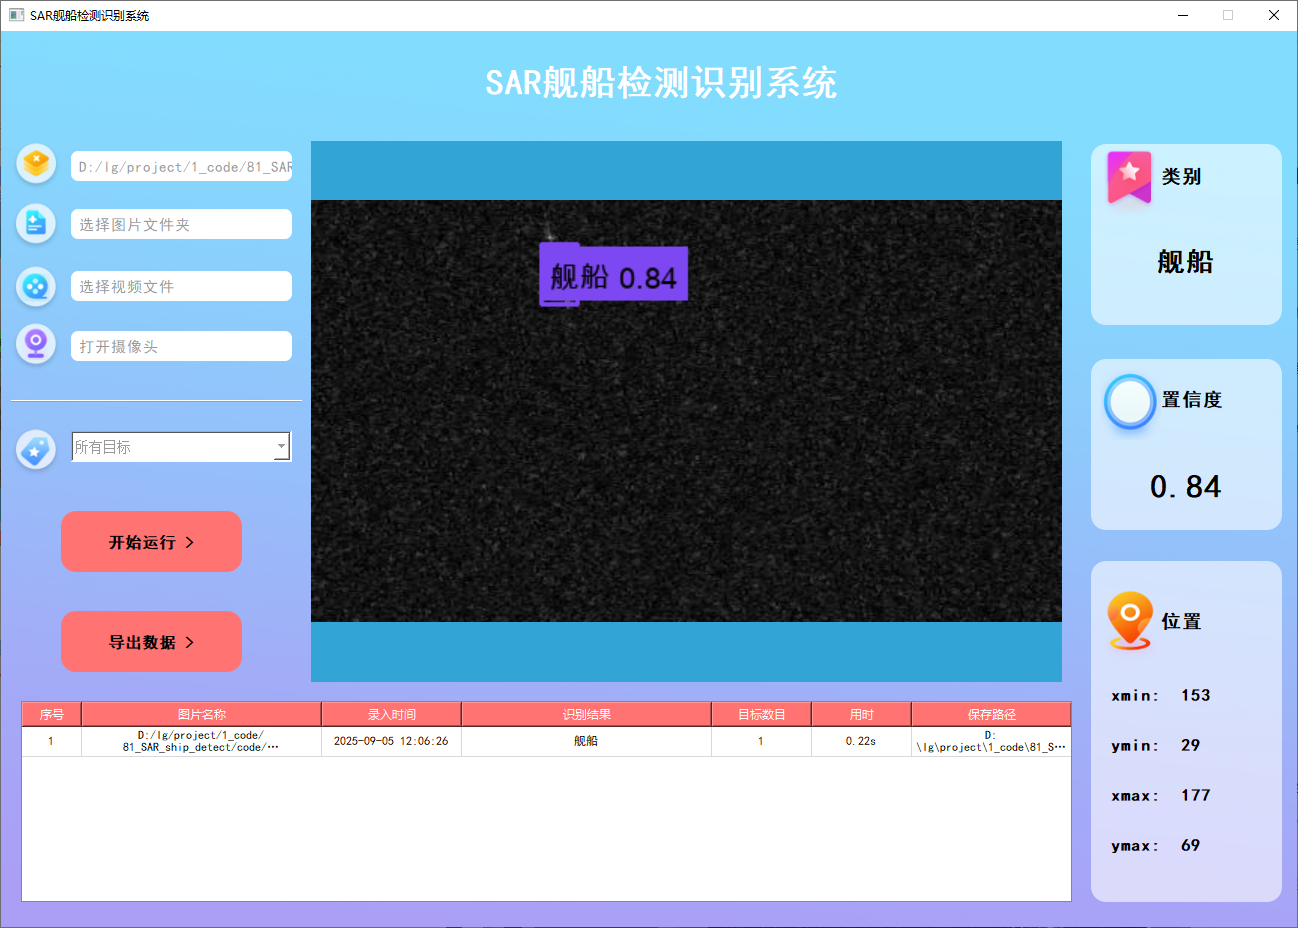
Task: Click the 序号 column header
Action: click(51, 714)
